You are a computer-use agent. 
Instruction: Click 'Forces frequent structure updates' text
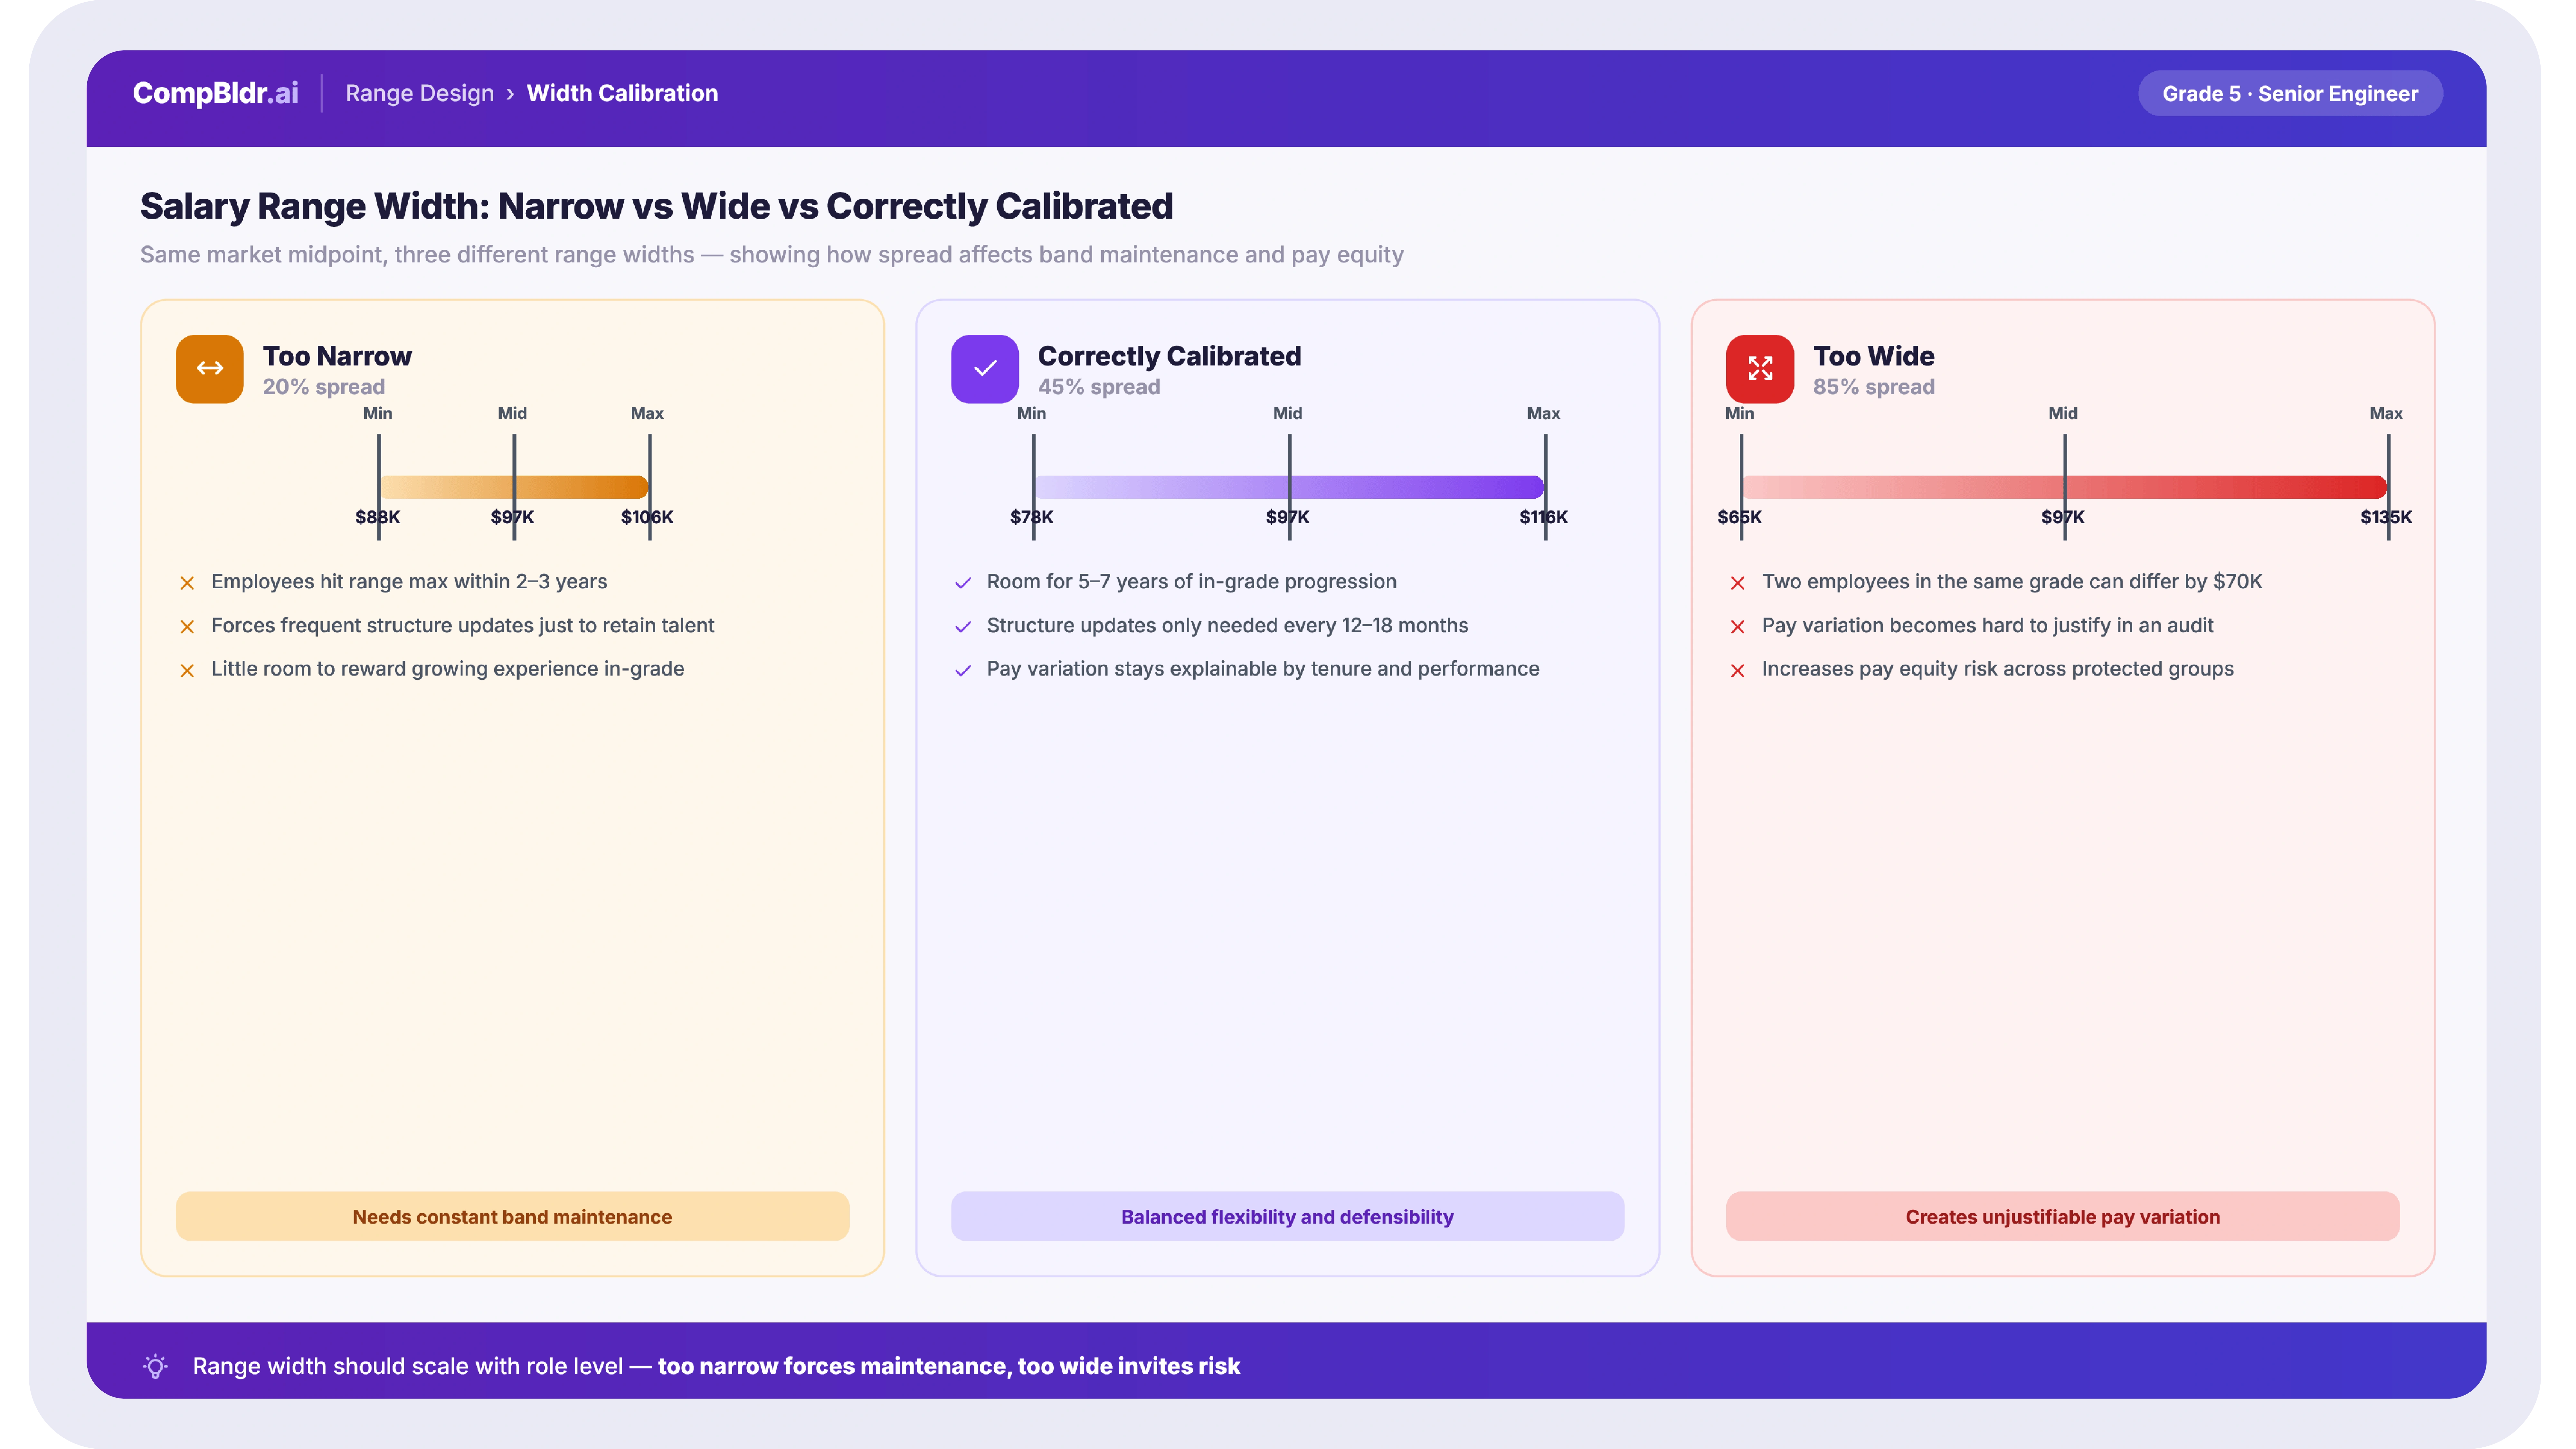click(463, 626)
